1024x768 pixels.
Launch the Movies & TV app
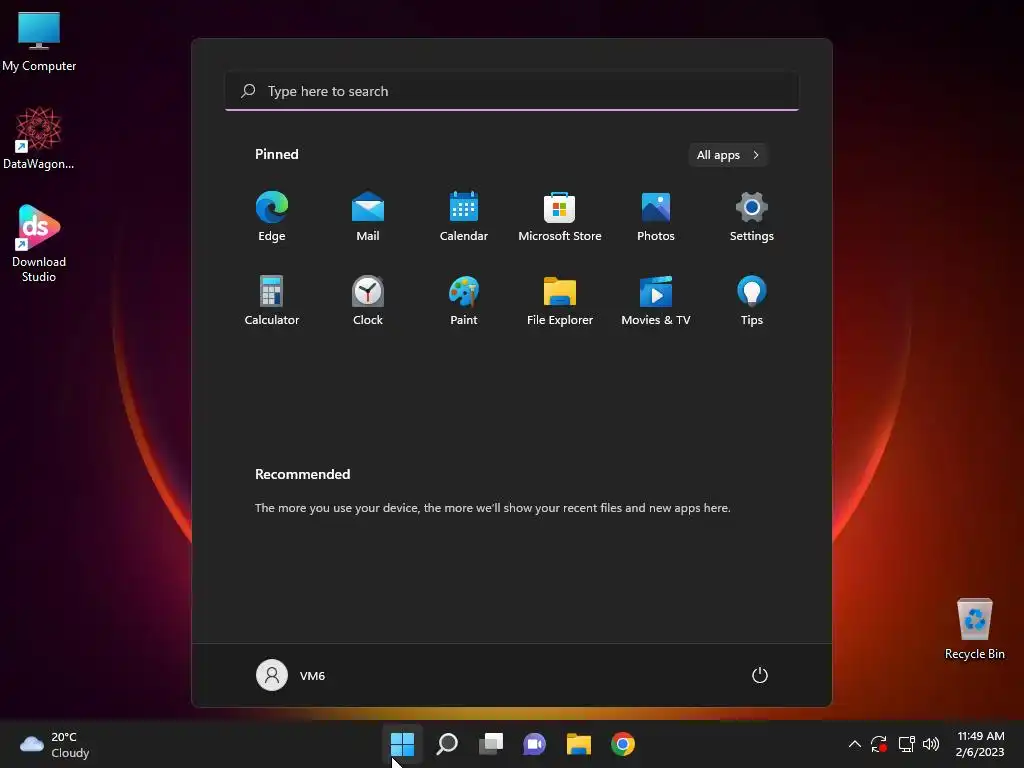[x=656, y=300]
